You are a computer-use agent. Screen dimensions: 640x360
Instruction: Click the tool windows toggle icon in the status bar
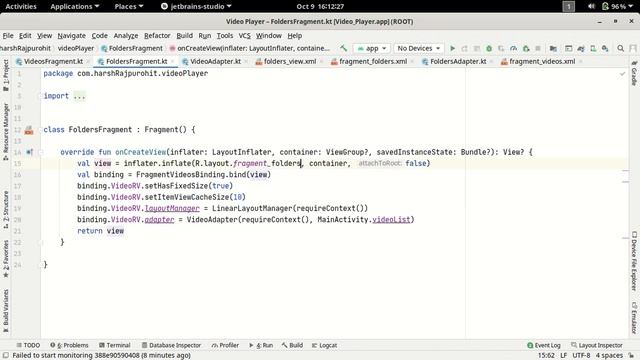(6, 356)
